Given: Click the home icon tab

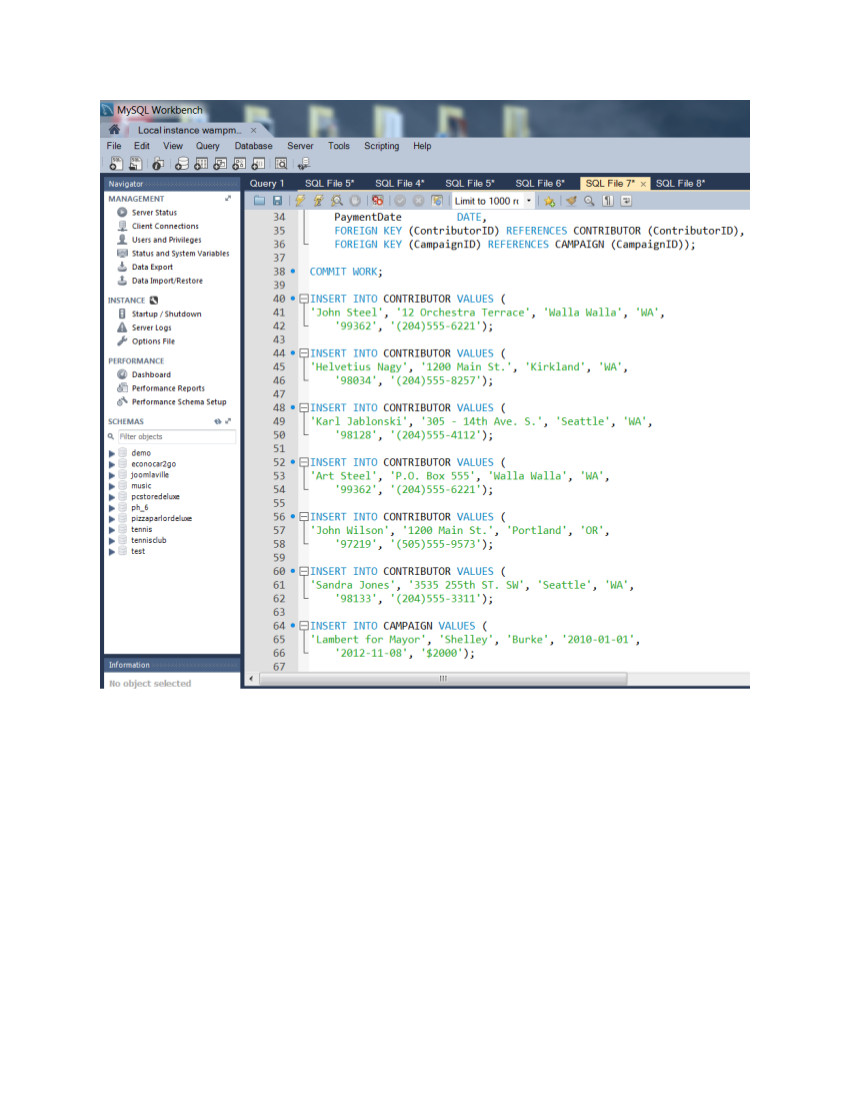Looking at the screenshot, I should click(x=115, y=130).
